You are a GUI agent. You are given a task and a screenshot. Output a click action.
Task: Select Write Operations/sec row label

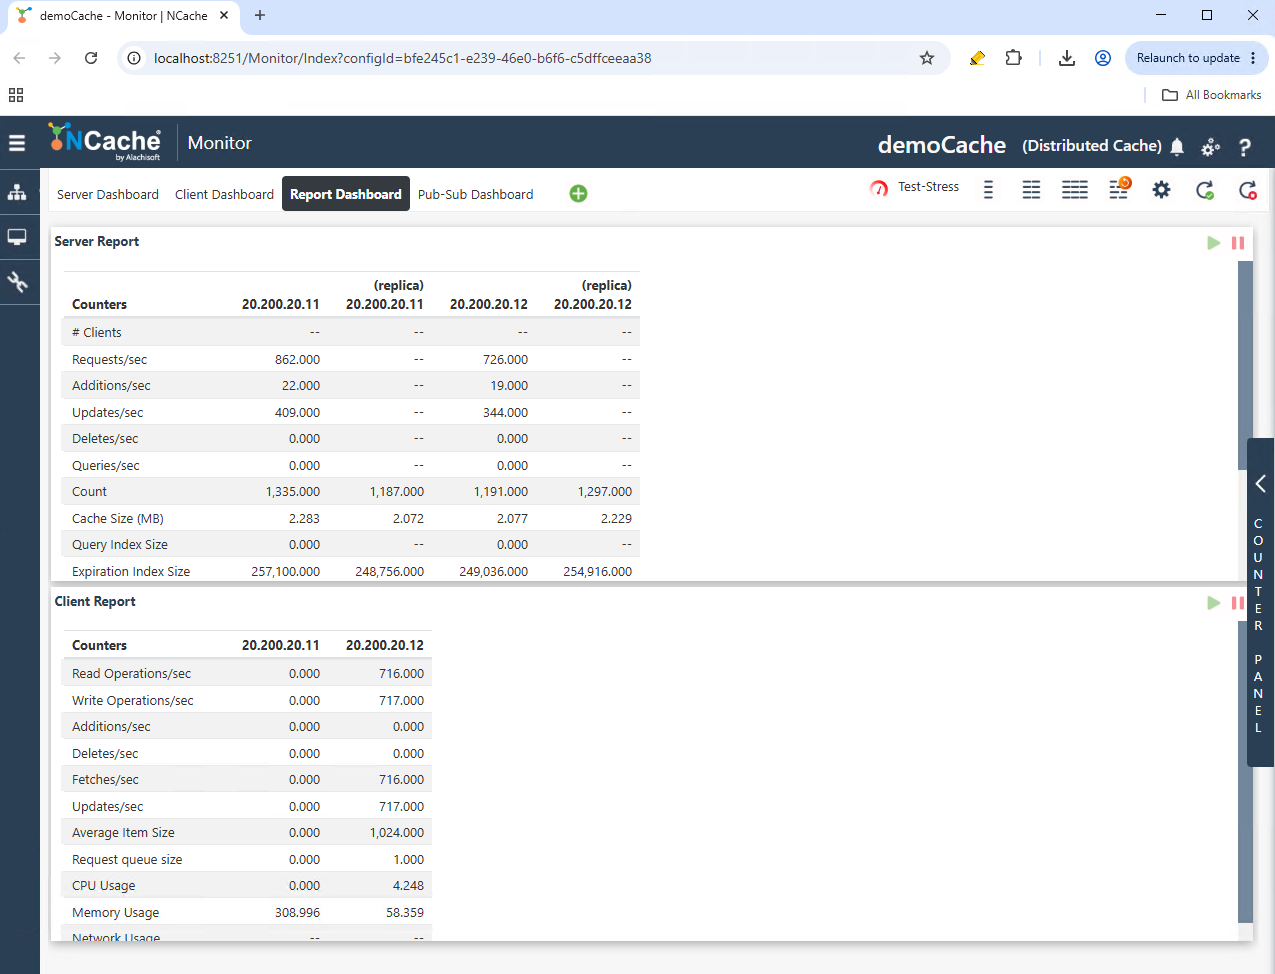click(133, 701)
